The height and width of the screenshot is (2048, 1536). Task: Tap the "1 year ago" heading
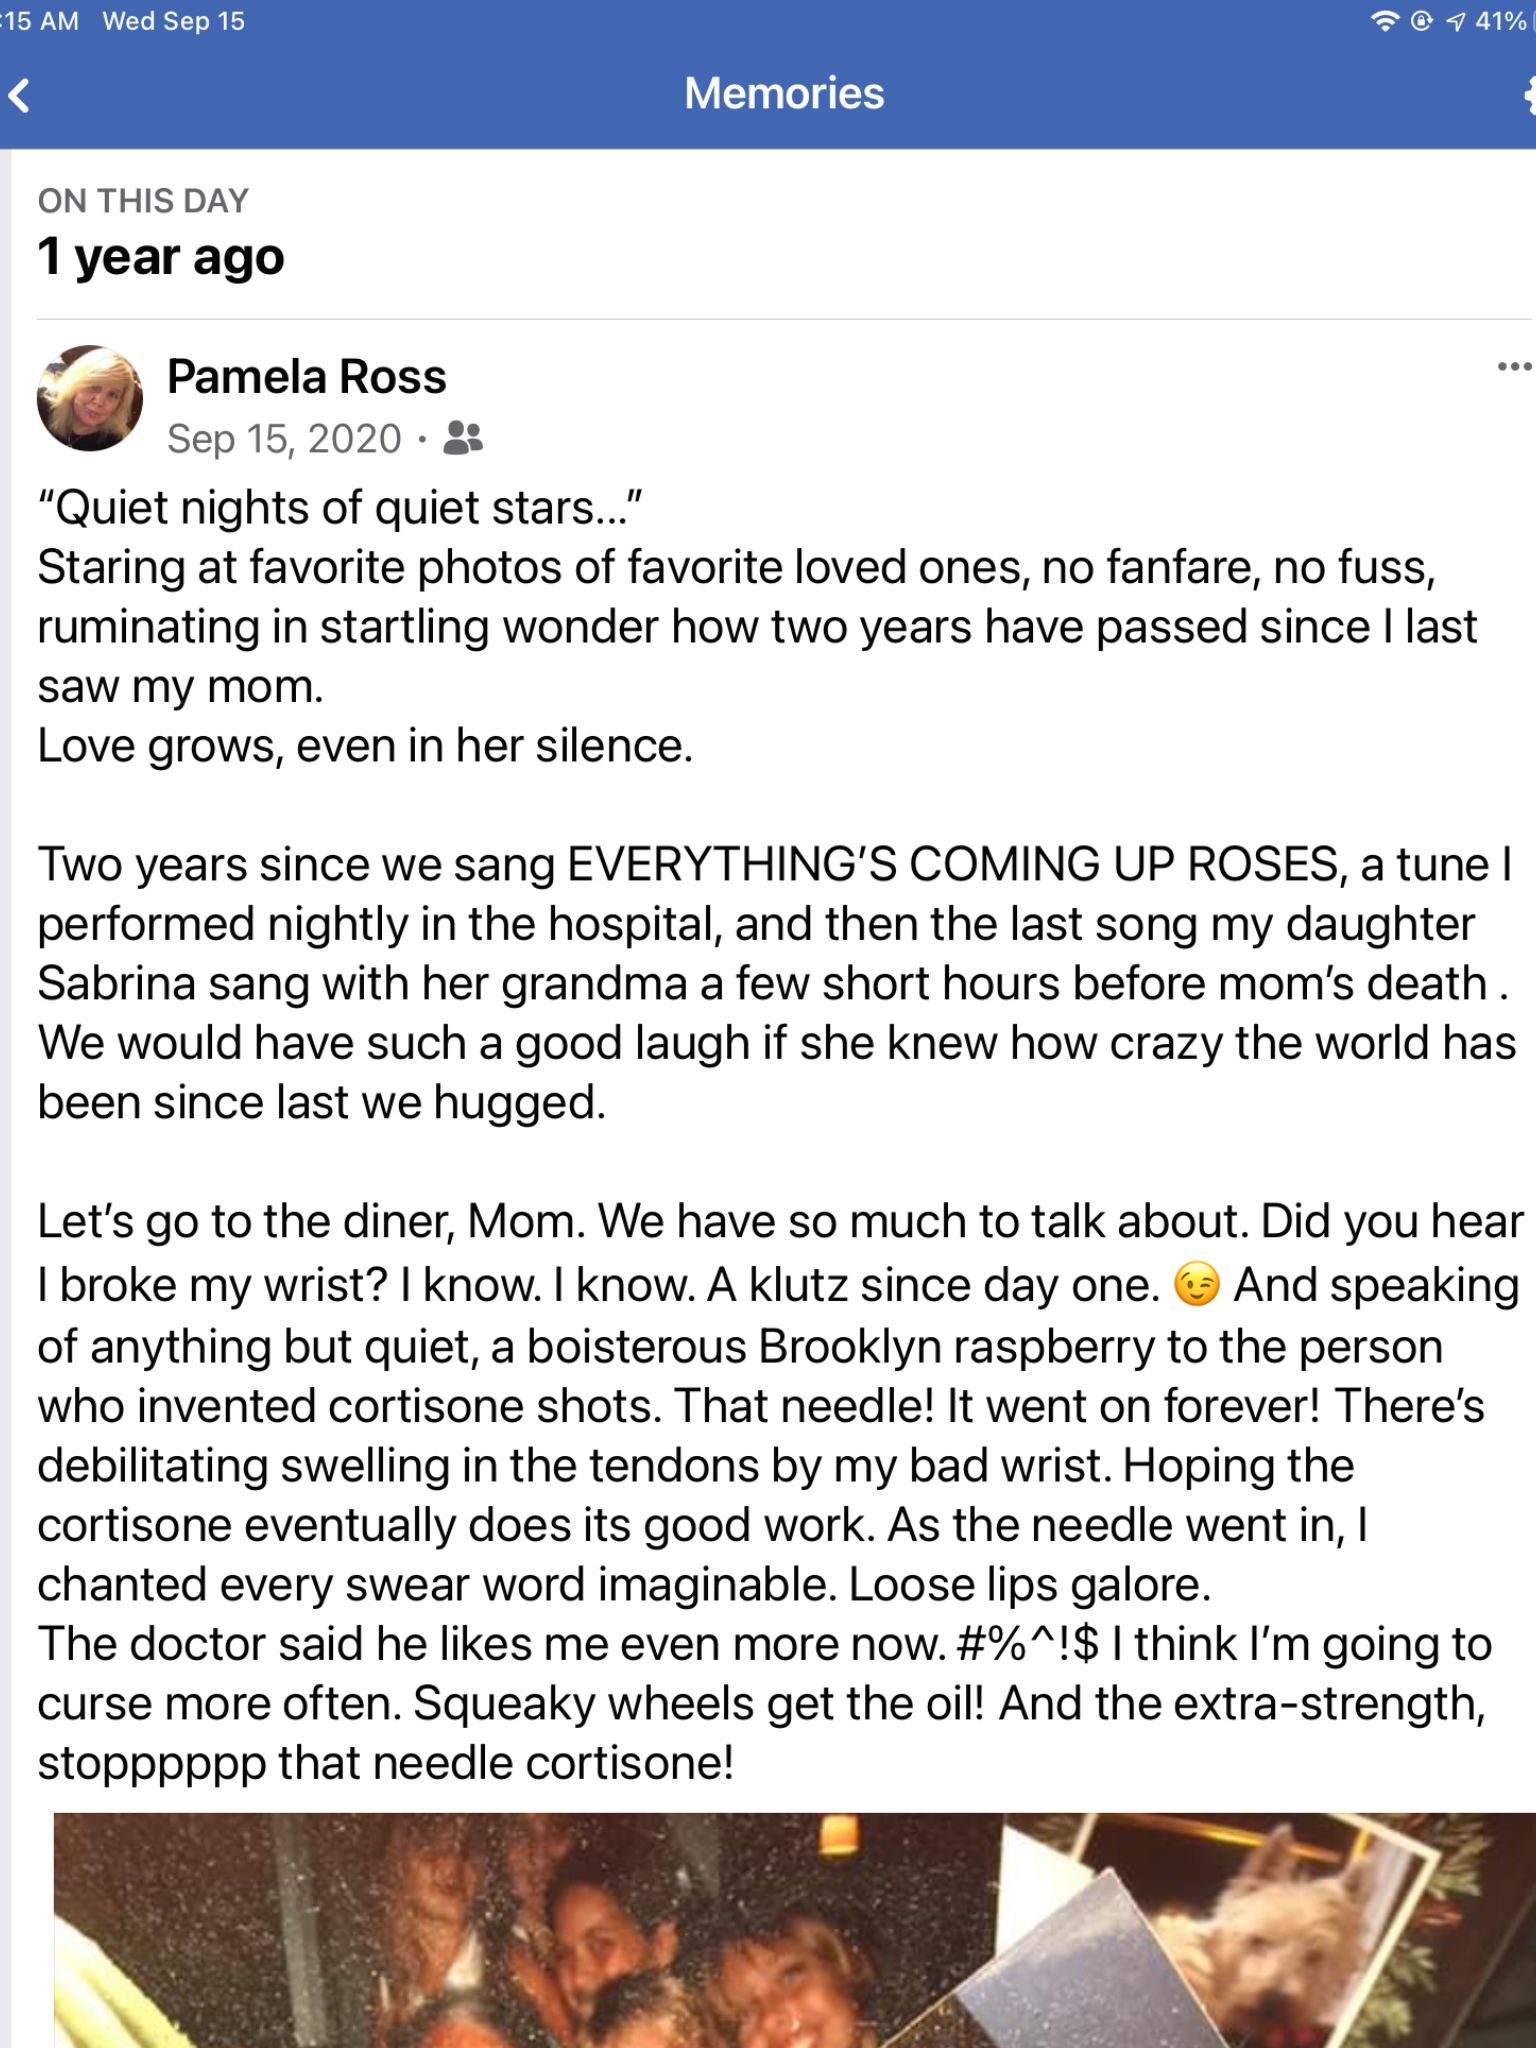click(x=161, y=257)
